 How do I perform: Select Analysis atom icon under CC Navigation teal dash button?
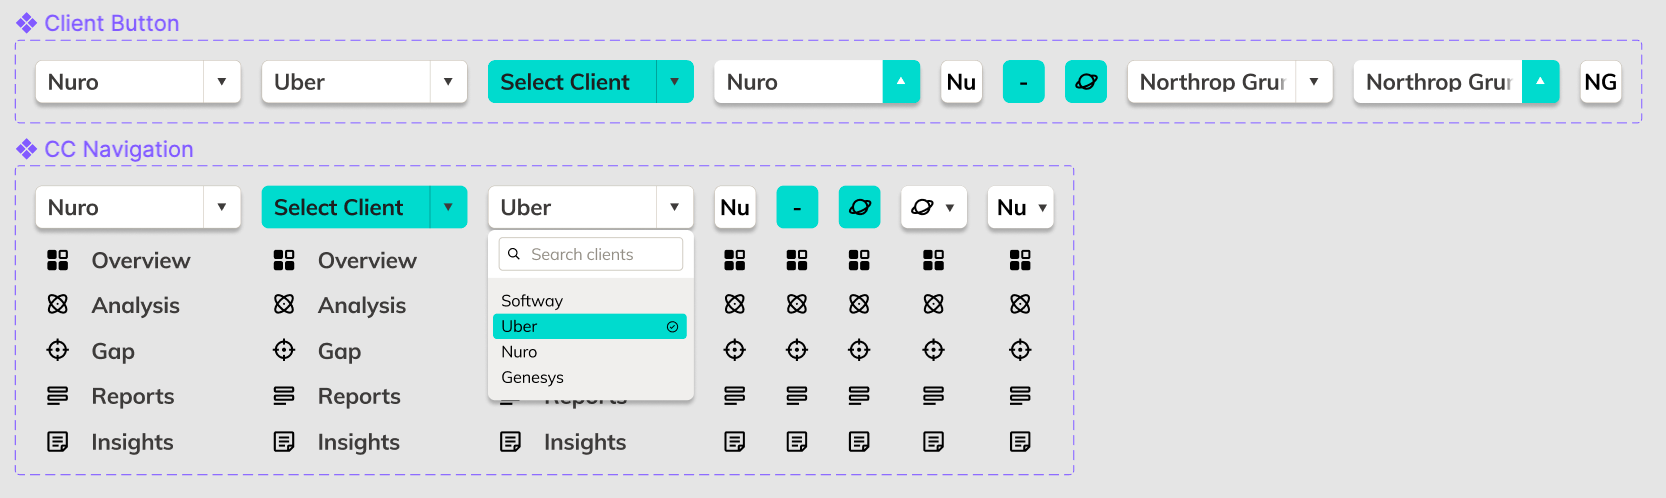[797, 303]
